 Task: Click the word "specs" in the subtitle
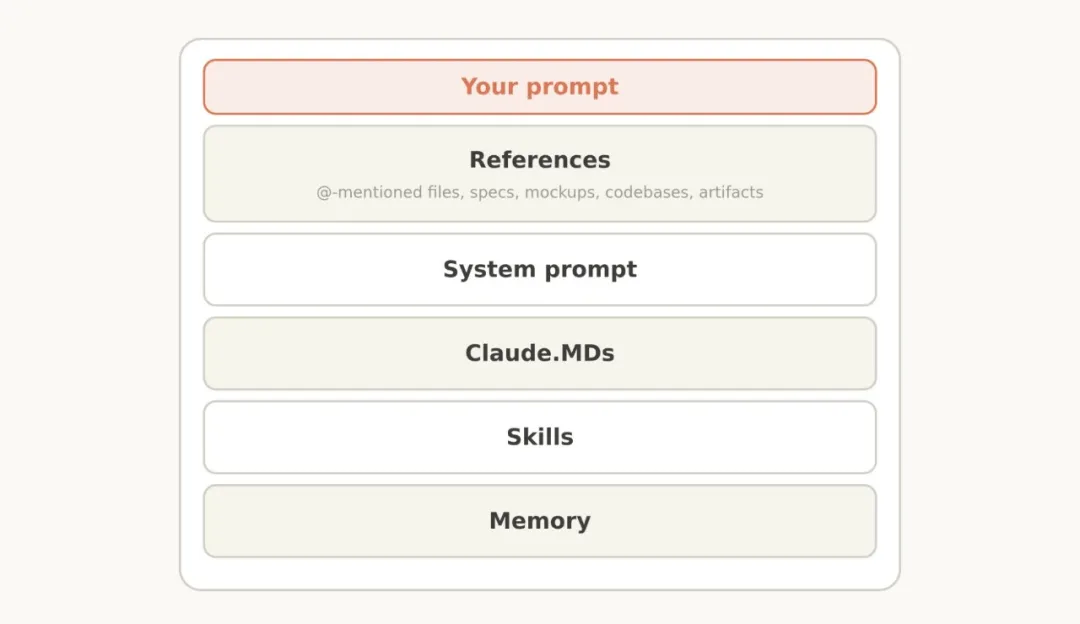pyautogui.click(x=493, y=193)
